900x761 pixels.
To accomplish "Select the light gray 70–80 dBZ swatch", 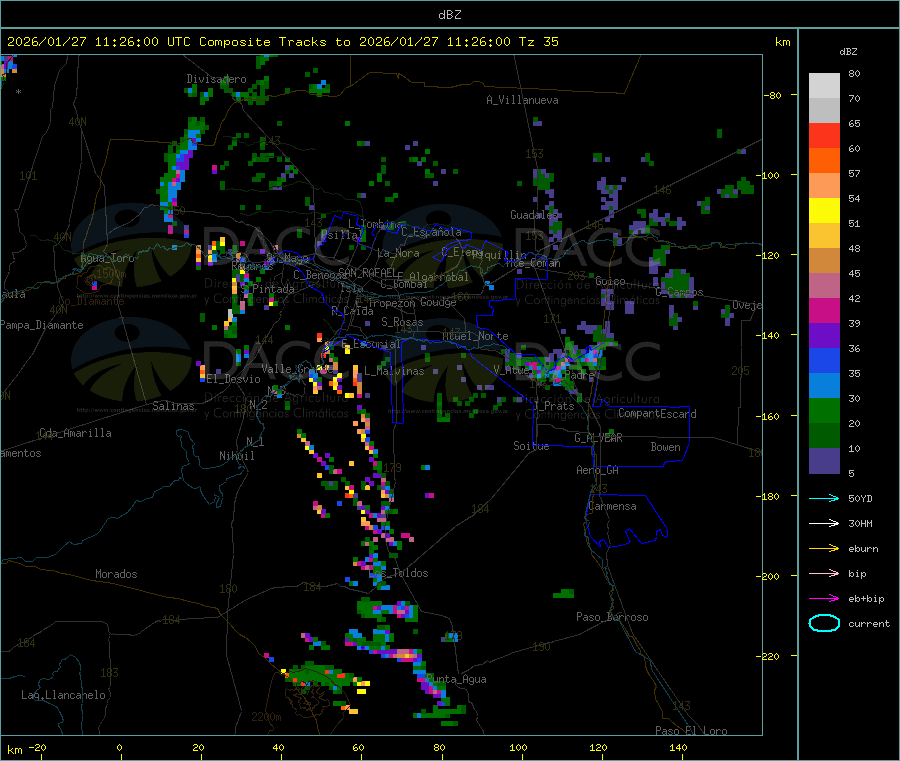I will (824, 86).
